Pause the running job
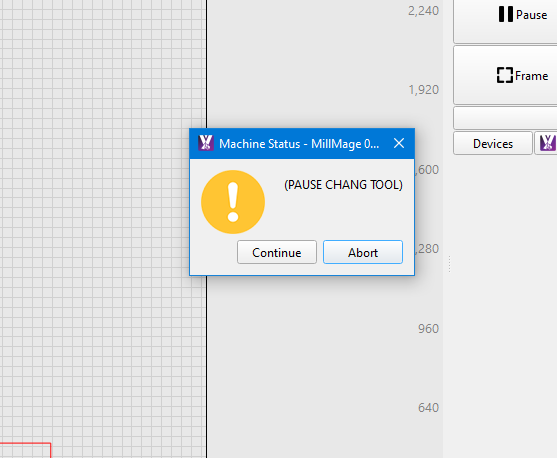The height and width of the screenshot is (458, 557). click(522, 15)
